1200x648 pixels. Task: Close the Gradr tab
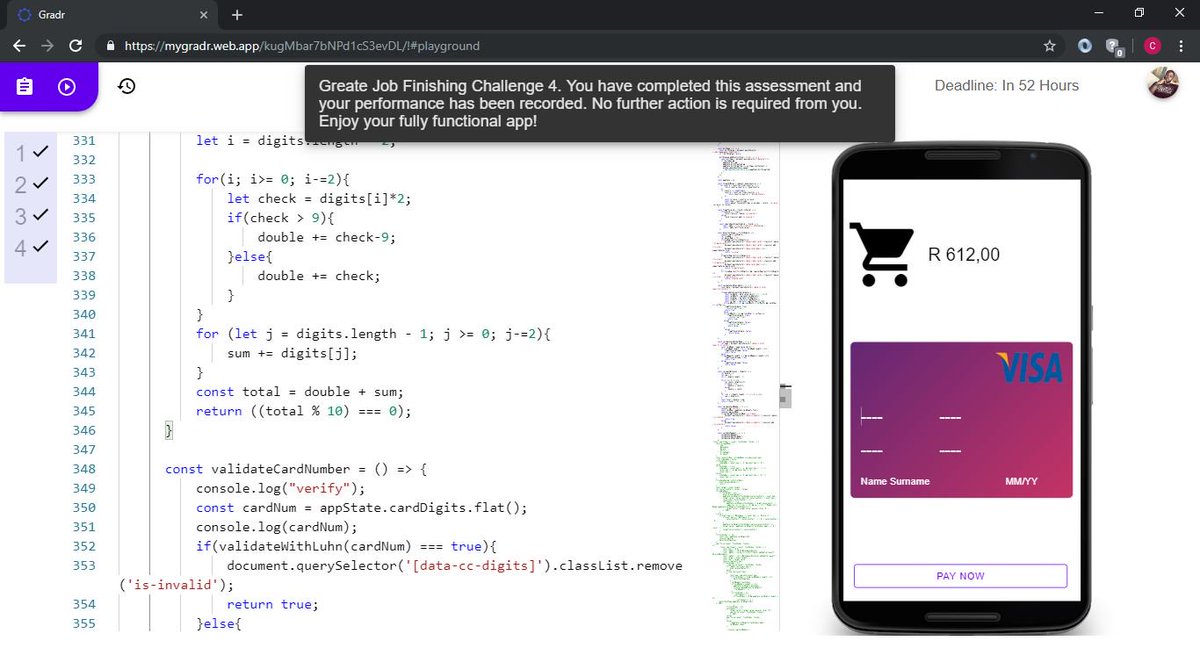(204, 15)
